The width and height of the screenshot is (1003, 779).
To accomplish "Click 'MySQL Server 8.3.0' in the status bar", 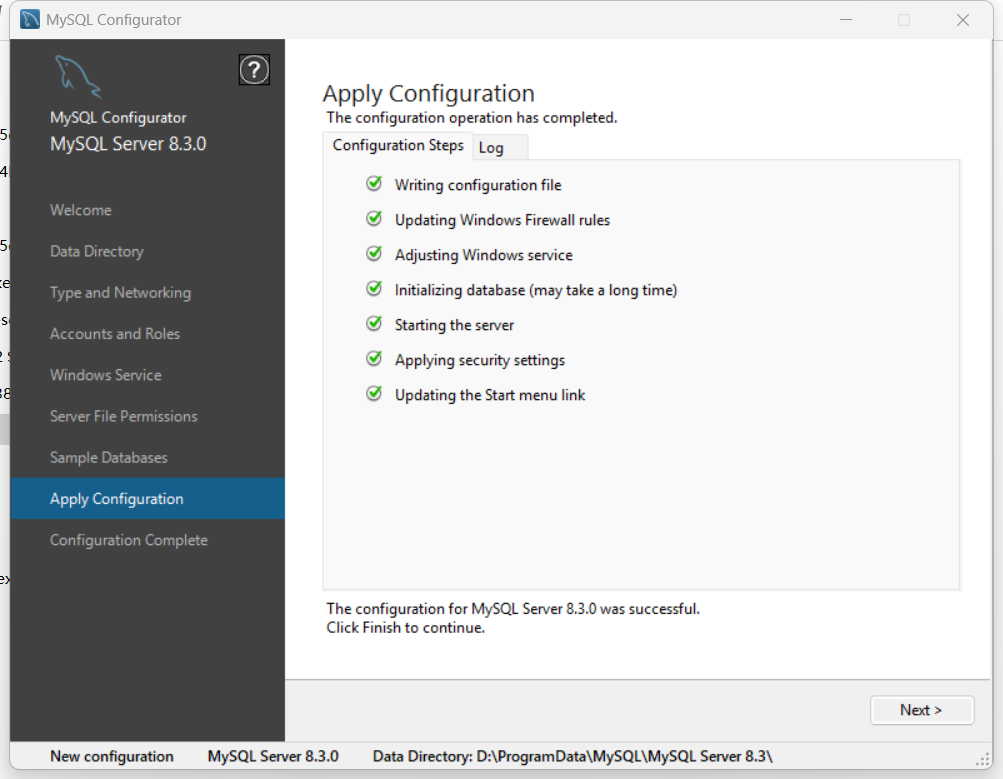I will pyautogui.click(x=273, y=757).
